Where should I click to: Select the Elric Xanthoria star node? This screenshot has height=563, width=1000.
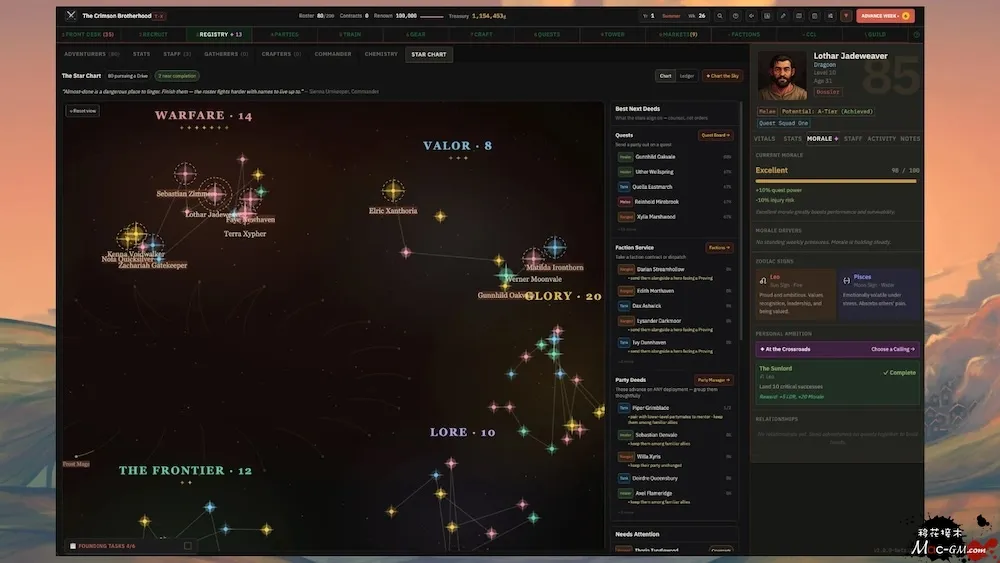(393, 190)
